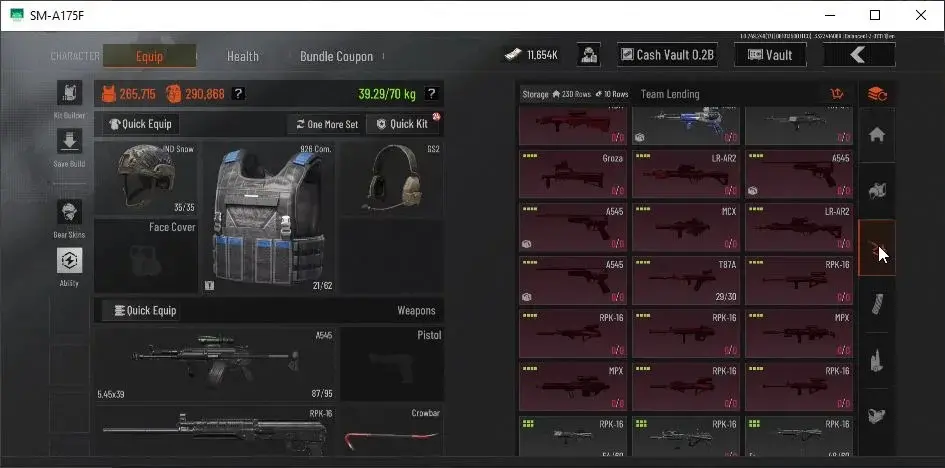Click the empty Pistol slot
945x468 pixels.
(392, 364)
